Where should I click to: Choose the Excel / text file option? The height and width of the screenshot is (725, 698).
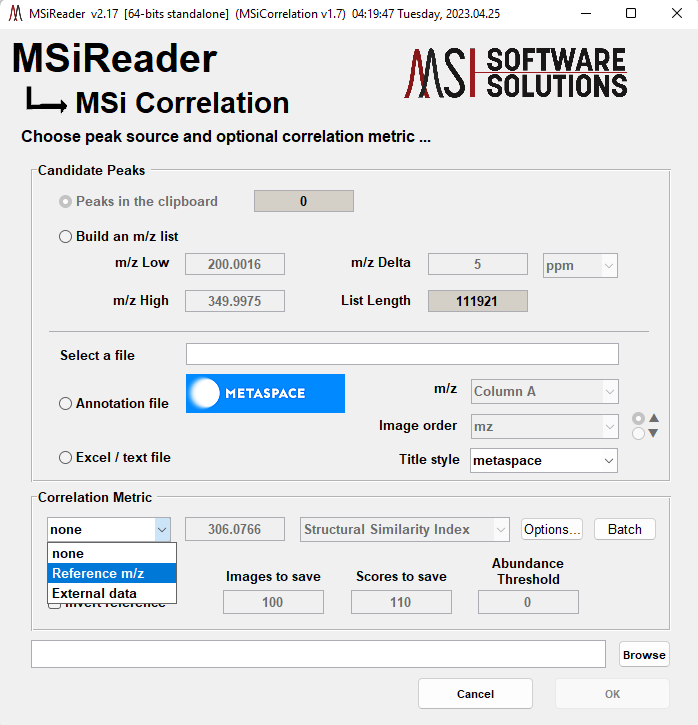pyautogui.click(x=65, y=458)
